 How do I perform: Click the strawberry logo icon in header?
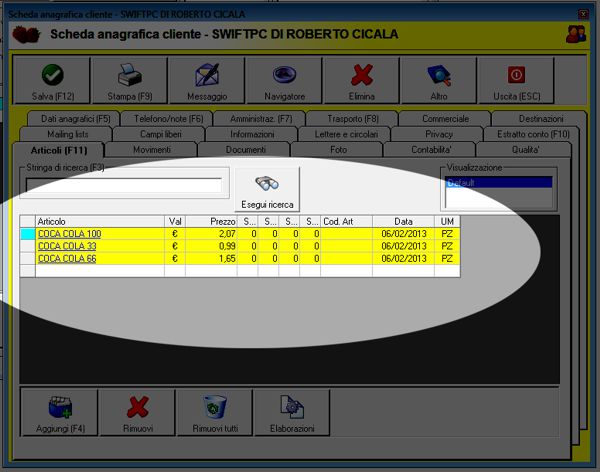26,34
